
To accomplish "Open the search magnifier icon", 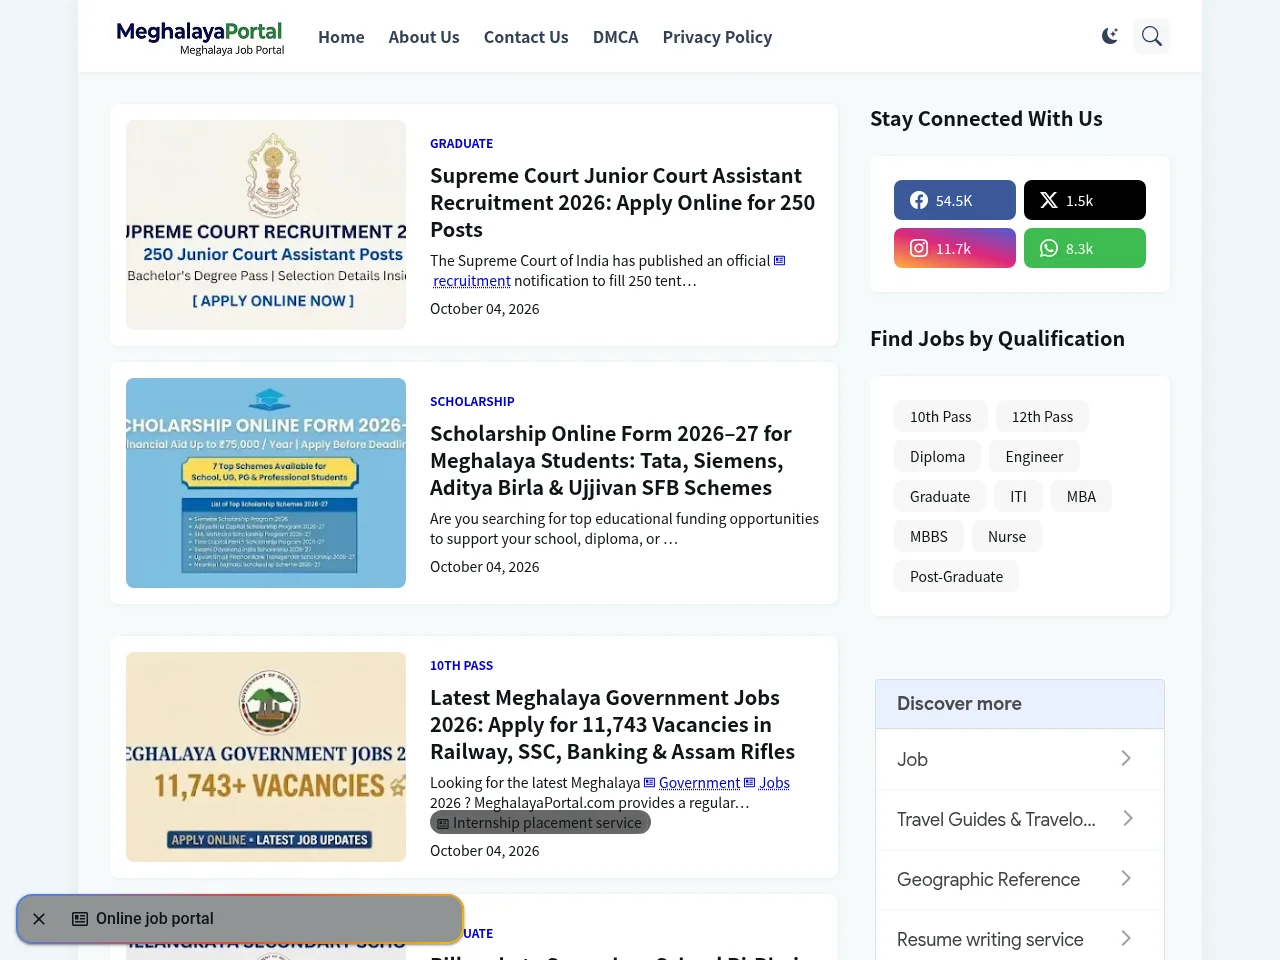I will [x=1152, y=36].
